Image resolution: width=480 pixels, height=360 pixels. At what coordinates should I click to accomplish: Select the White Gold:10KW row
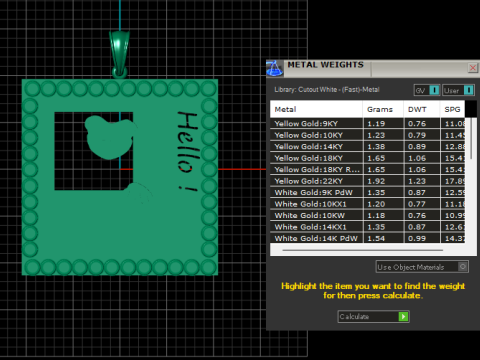coord(367,215)
